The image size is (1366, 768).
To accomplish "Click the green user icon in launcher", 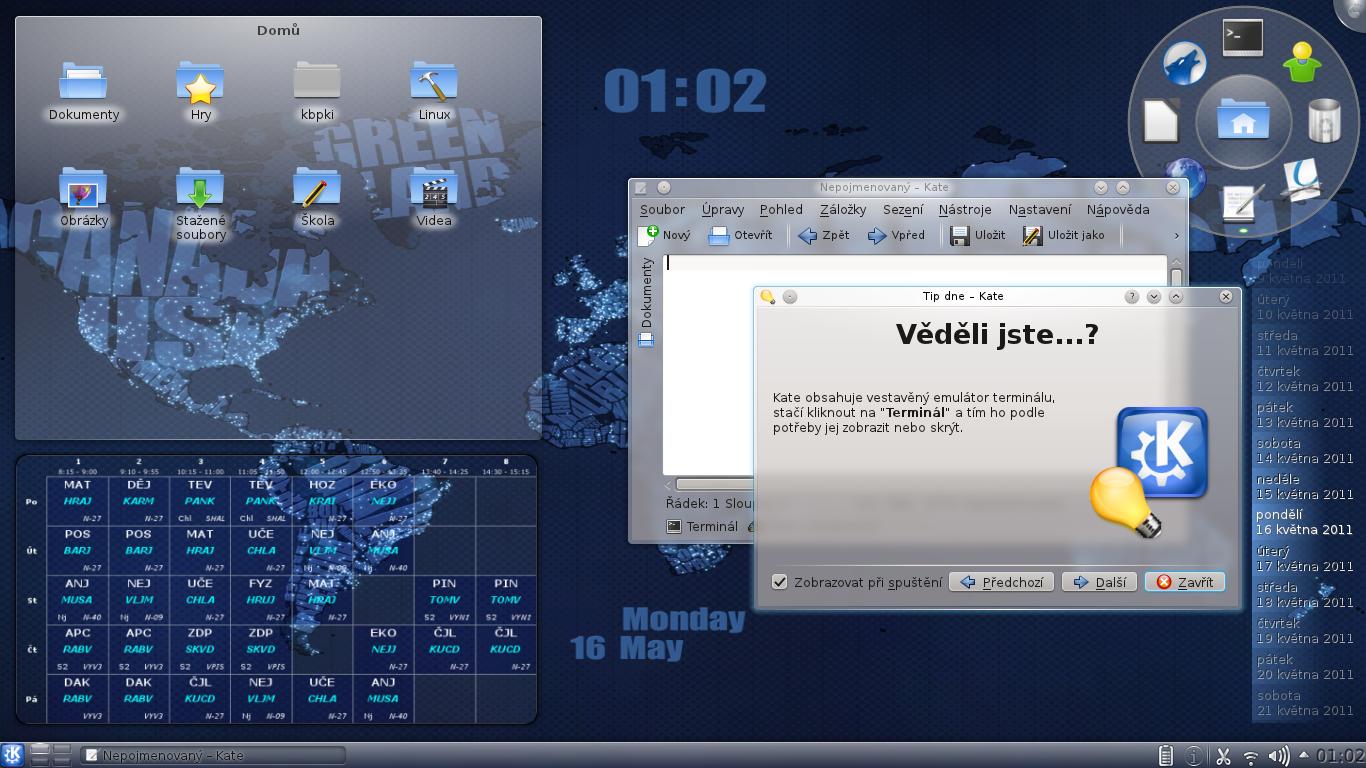I will coord(1302,62).
